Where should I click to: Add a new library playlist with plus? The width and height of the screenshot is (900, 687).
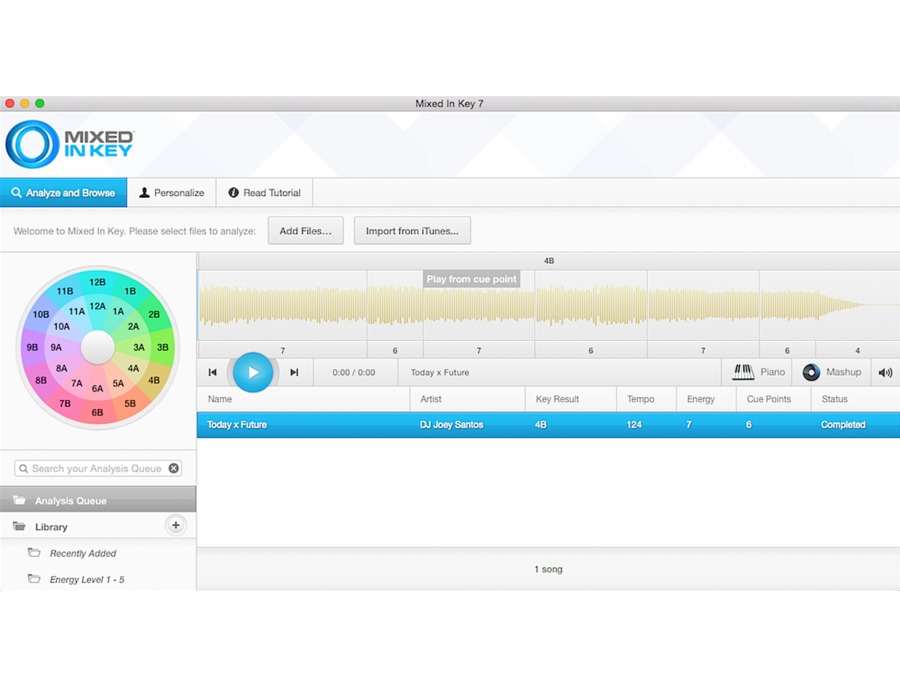coord(176,525)
